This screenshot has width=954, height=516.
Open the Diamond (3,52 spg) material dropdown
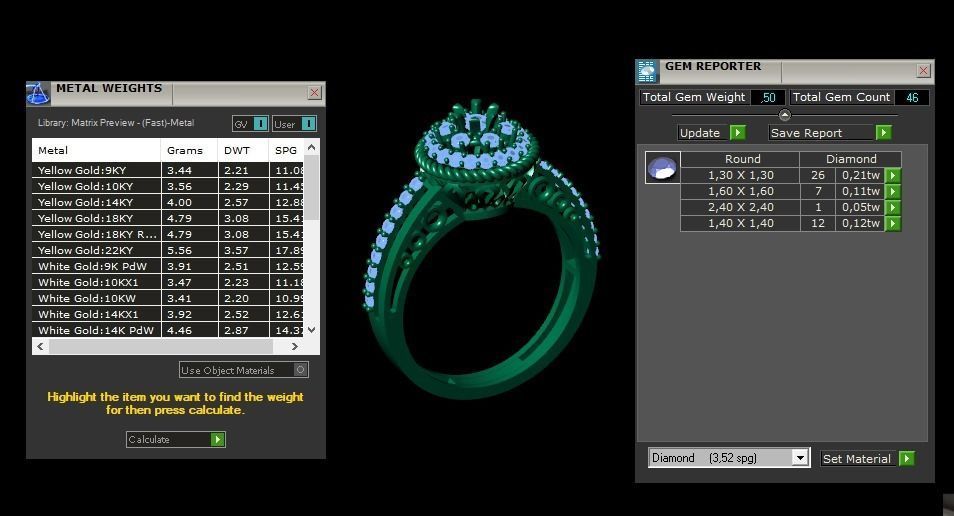tap(800, 458)
